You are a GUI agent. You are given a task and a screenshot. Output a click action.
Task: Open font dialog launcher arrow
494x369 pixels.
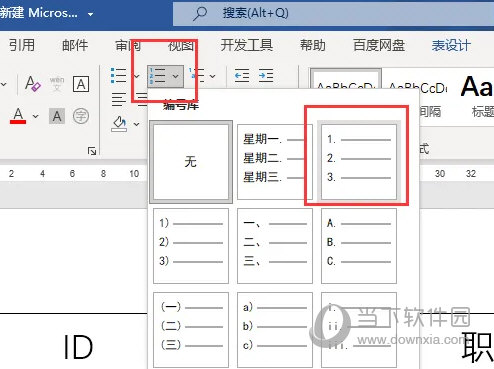pyautogui.click(x=92, y=151)
